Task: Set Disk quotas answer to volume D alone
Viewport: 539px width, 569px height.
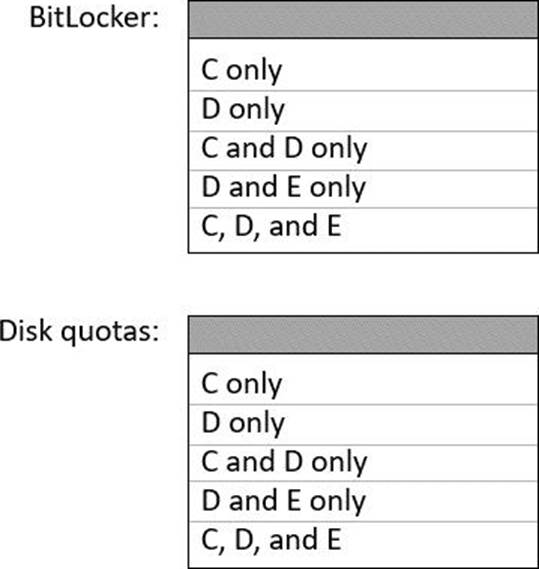Action: pos(363,424)
